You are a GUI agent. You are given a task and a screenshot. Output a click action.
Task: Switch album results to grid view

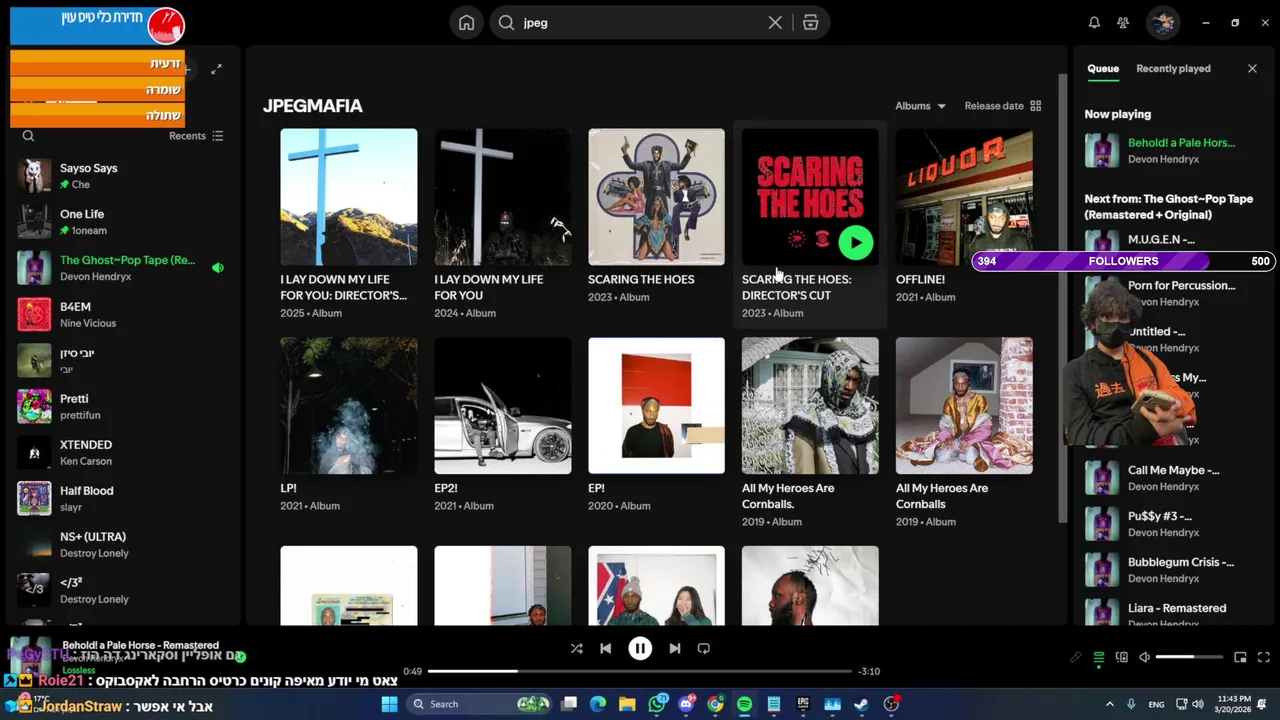[1036, 106]
